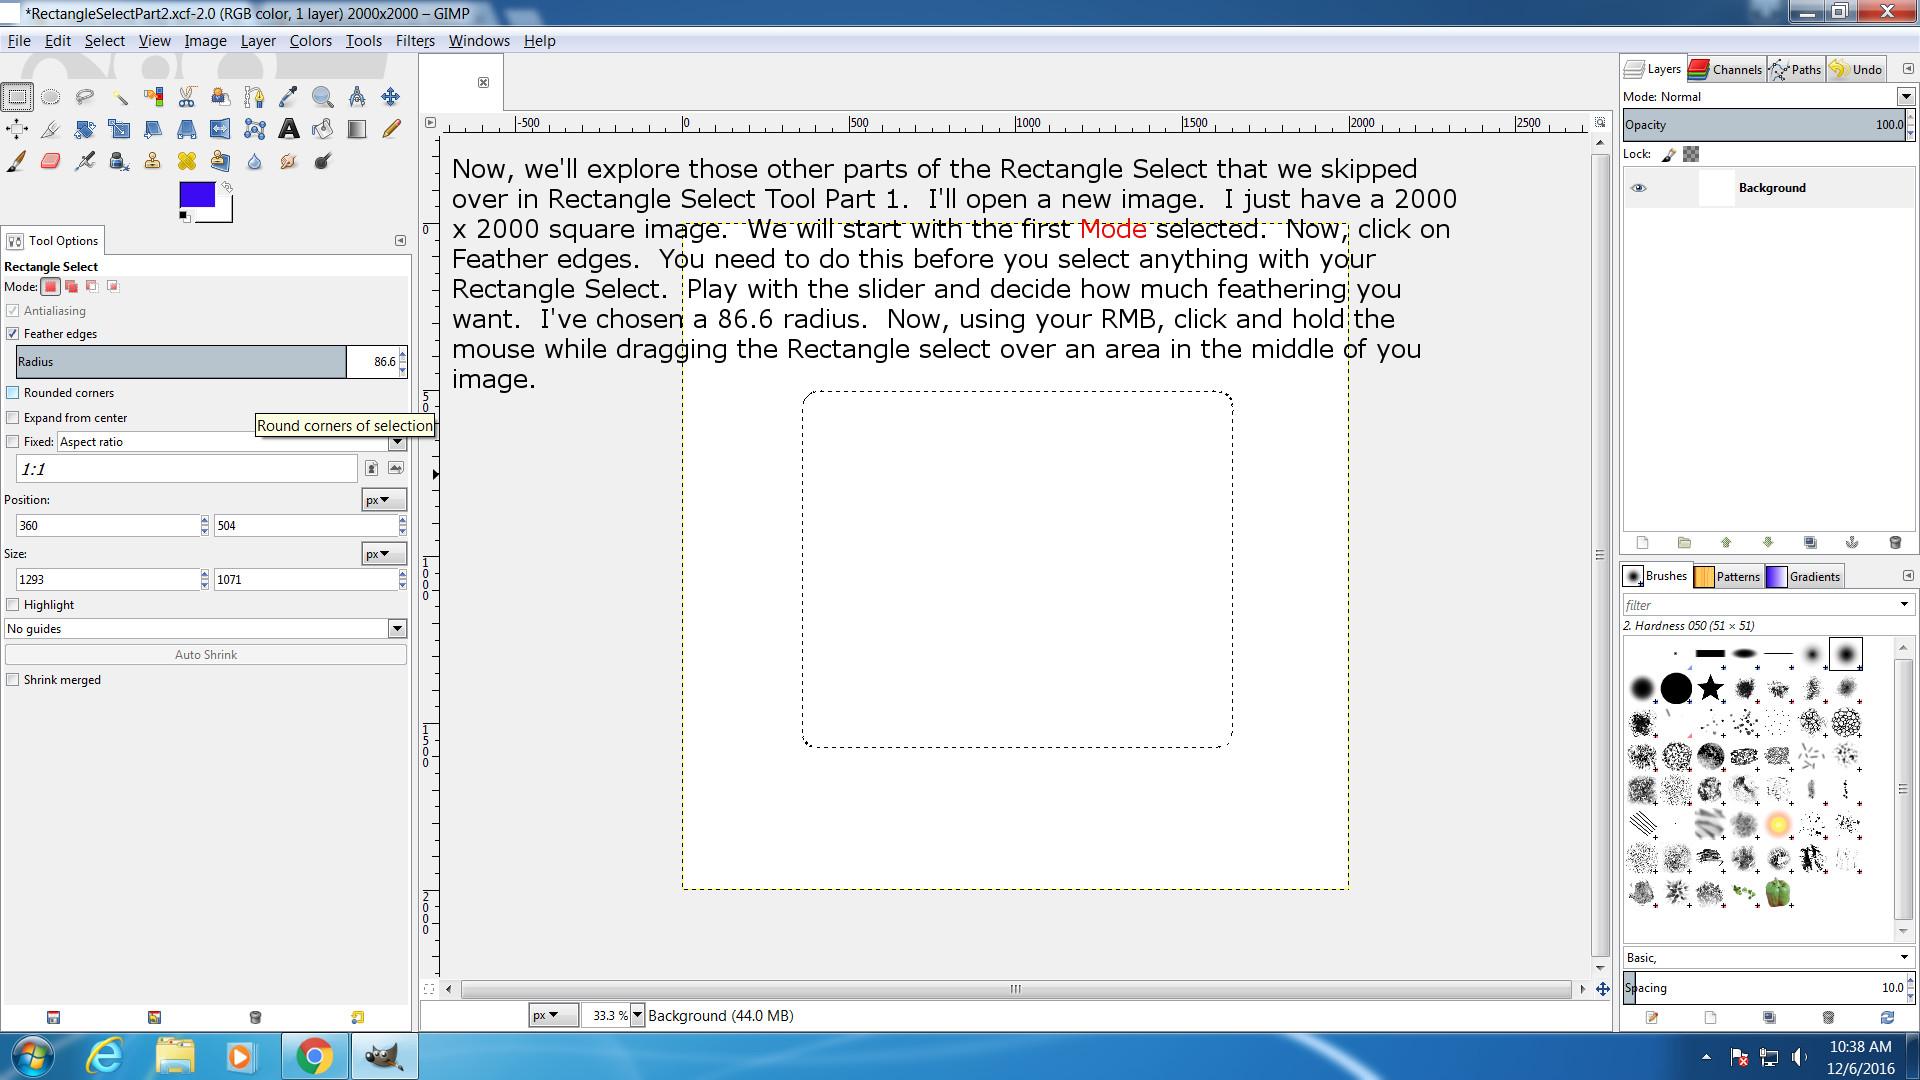Click the blue foreground color swatch
1920x1080 pixels.
click(195, 194)
